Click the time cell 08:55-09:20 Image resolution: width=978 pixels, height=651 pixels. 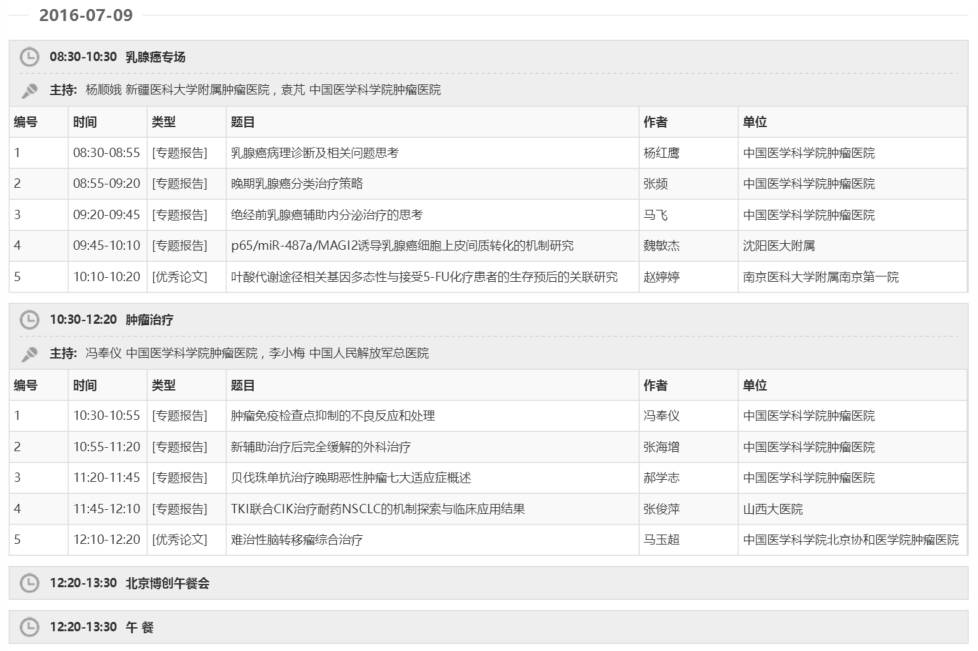click(x=107, y=183)
